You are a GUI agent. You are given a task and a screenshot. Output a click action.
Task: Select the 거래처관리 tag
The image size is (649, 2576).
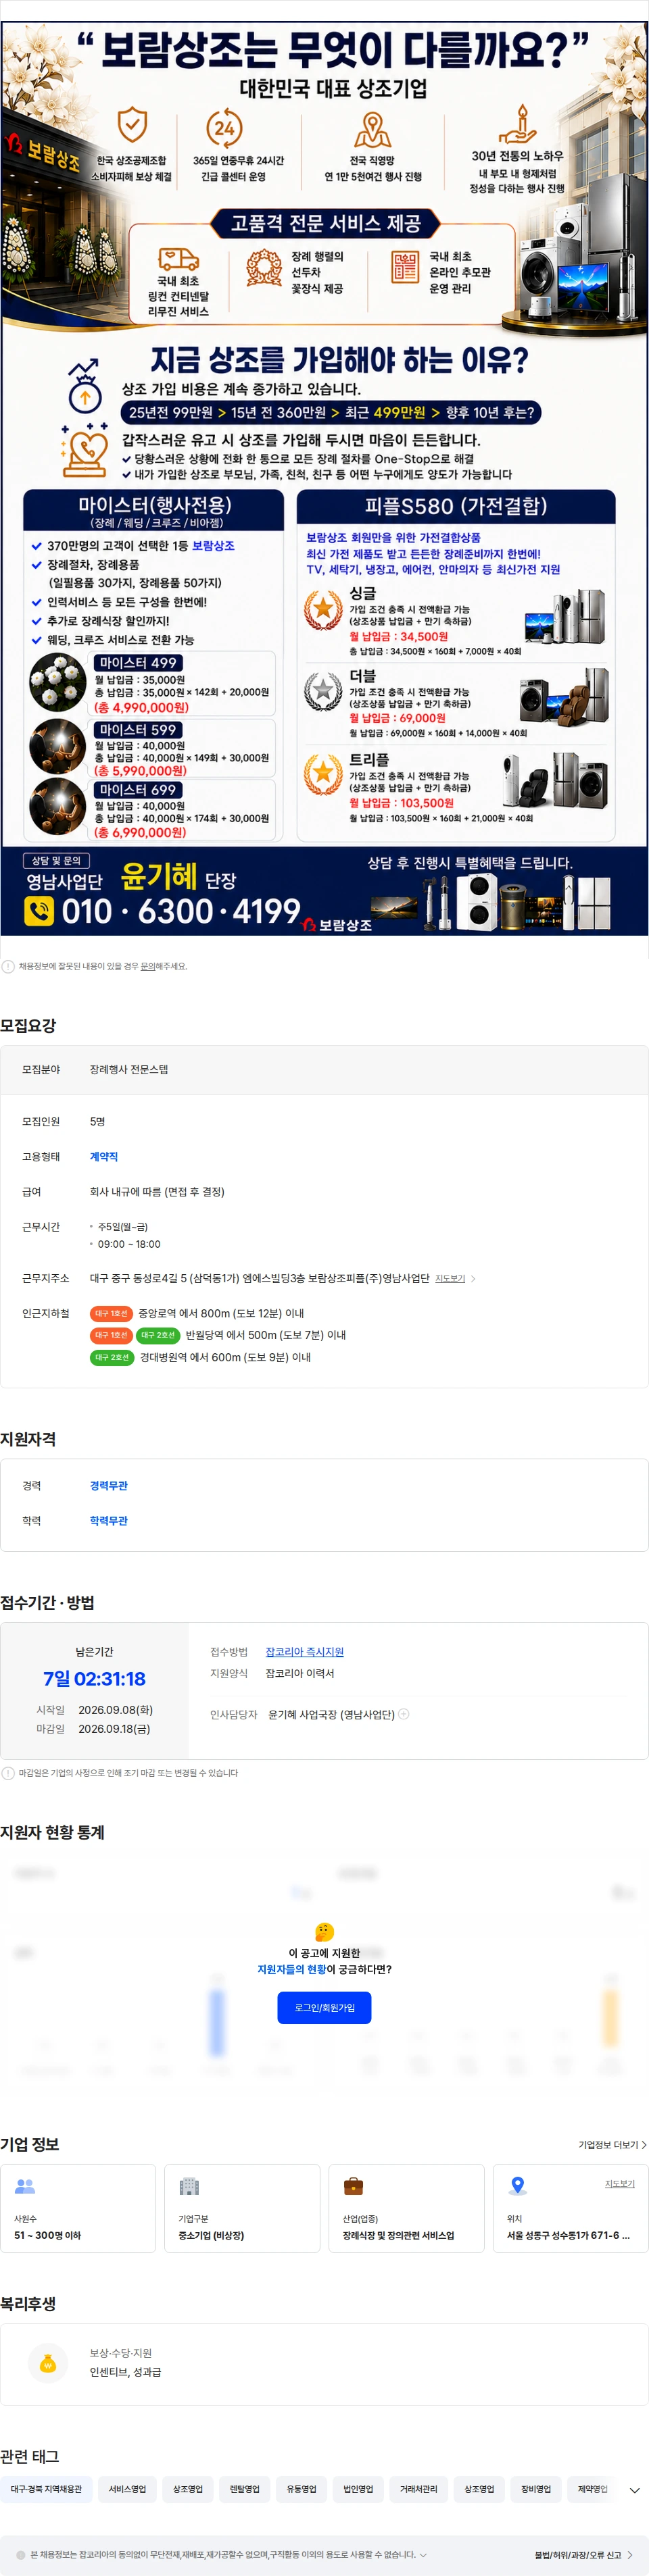(419, 2489)
